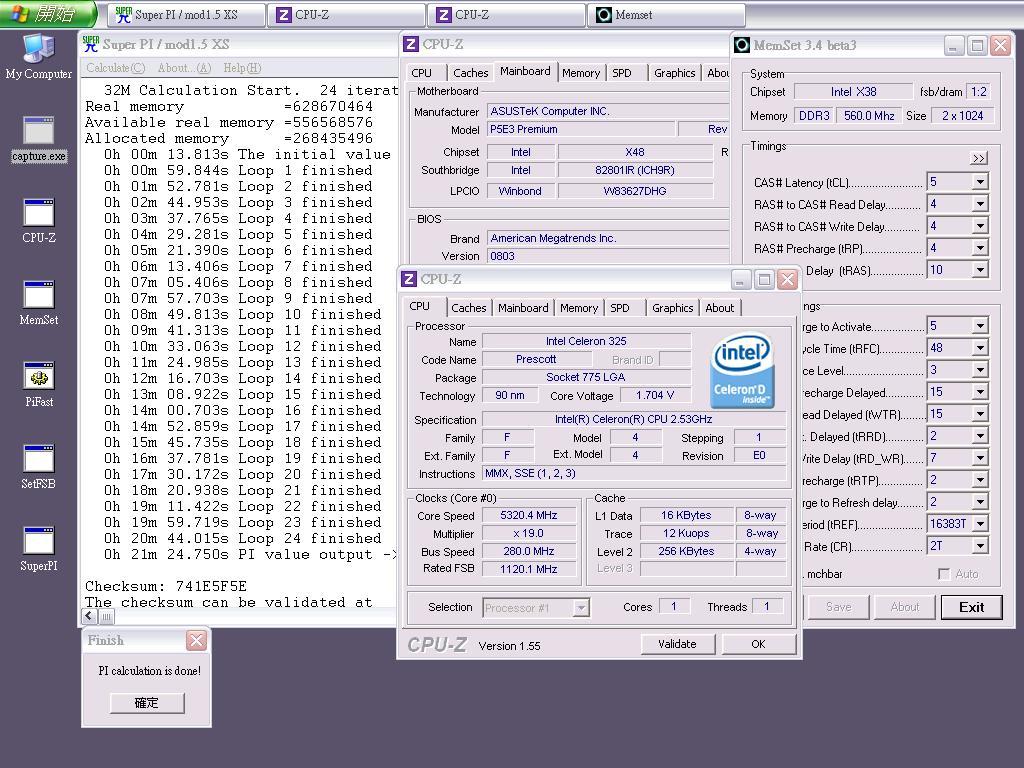Viewport: 1024px width, 768px height.
Task: Open About tab in front CPU-Z
Action: (x=719, y=308)
